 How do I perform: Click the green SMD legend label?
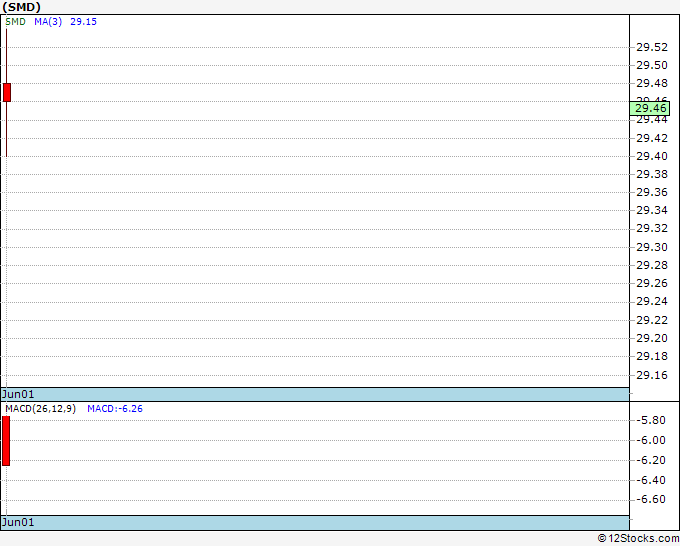[x=16, y=22]
